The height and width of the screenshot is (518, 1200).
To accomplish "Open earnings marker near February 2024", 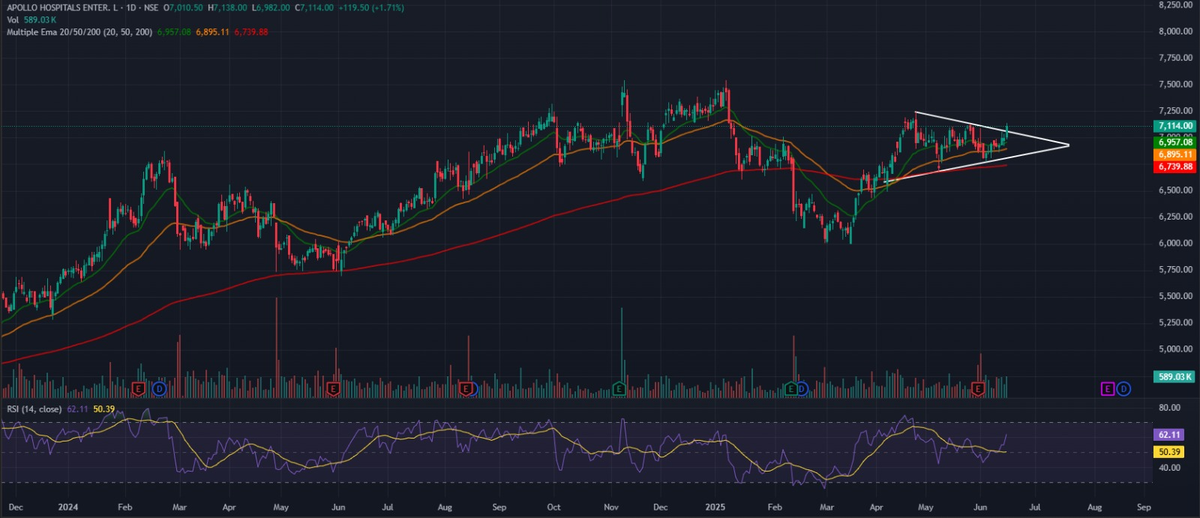I will point(139,387).
